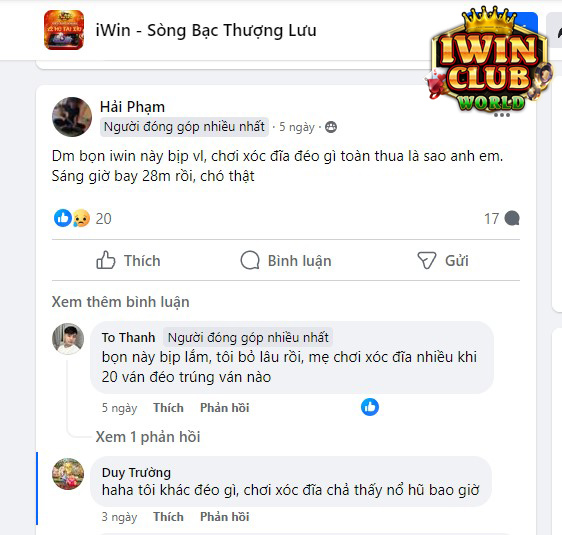This screenshot has height=535, width=562.
Task: Open the 17 comments speech bubble icon
Action: 512,219
